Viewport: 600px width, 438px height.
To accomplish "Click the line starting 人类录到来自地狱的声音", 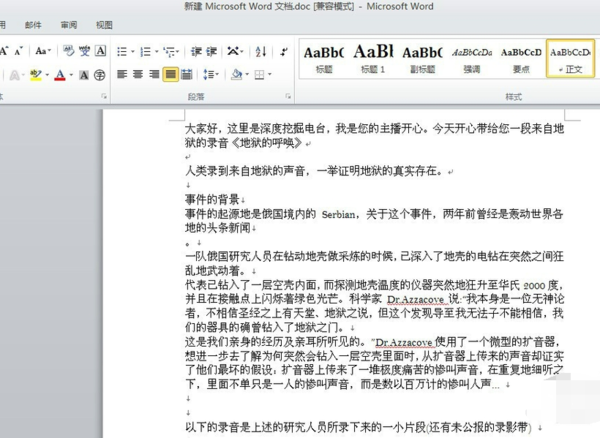I will [x=314, y=171].
